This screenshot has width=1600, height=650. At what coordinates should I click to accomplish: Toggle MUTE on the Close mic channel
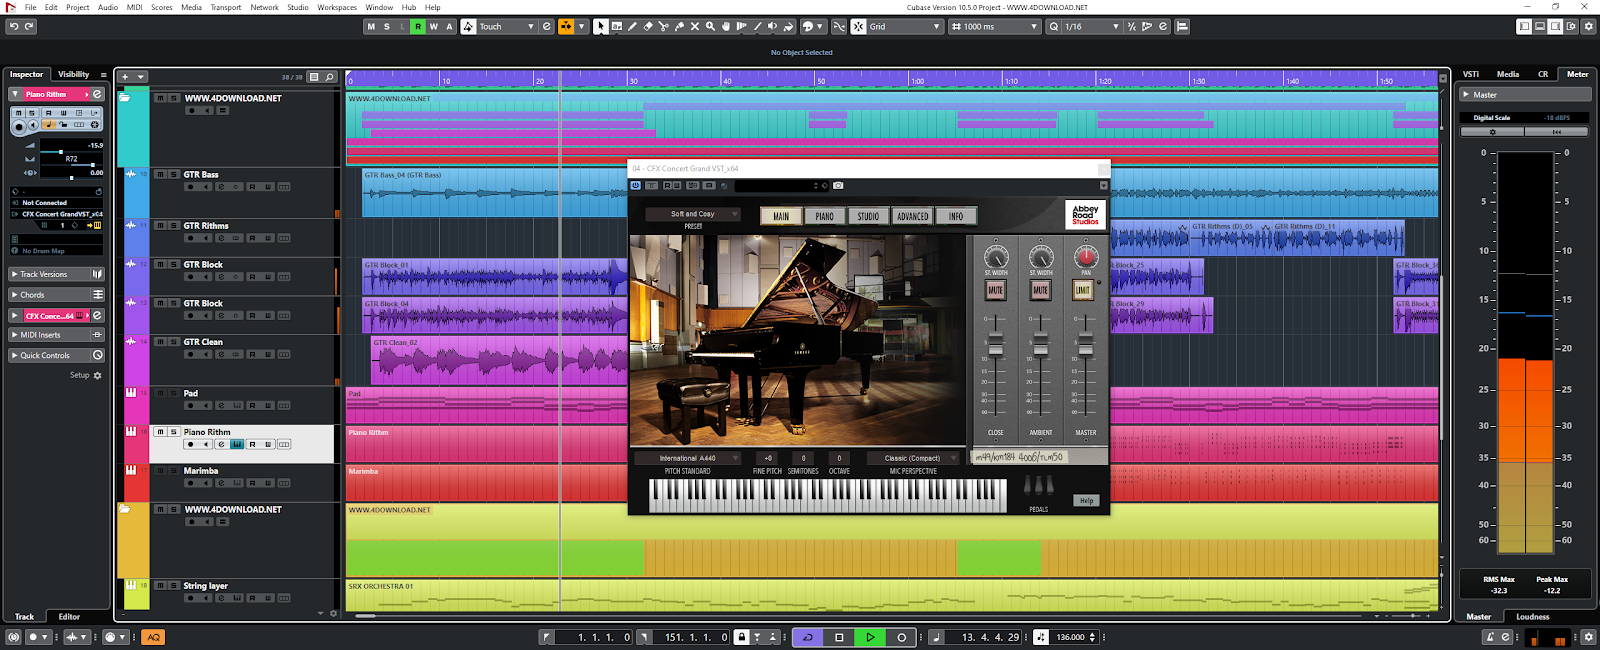coord(995,290)
